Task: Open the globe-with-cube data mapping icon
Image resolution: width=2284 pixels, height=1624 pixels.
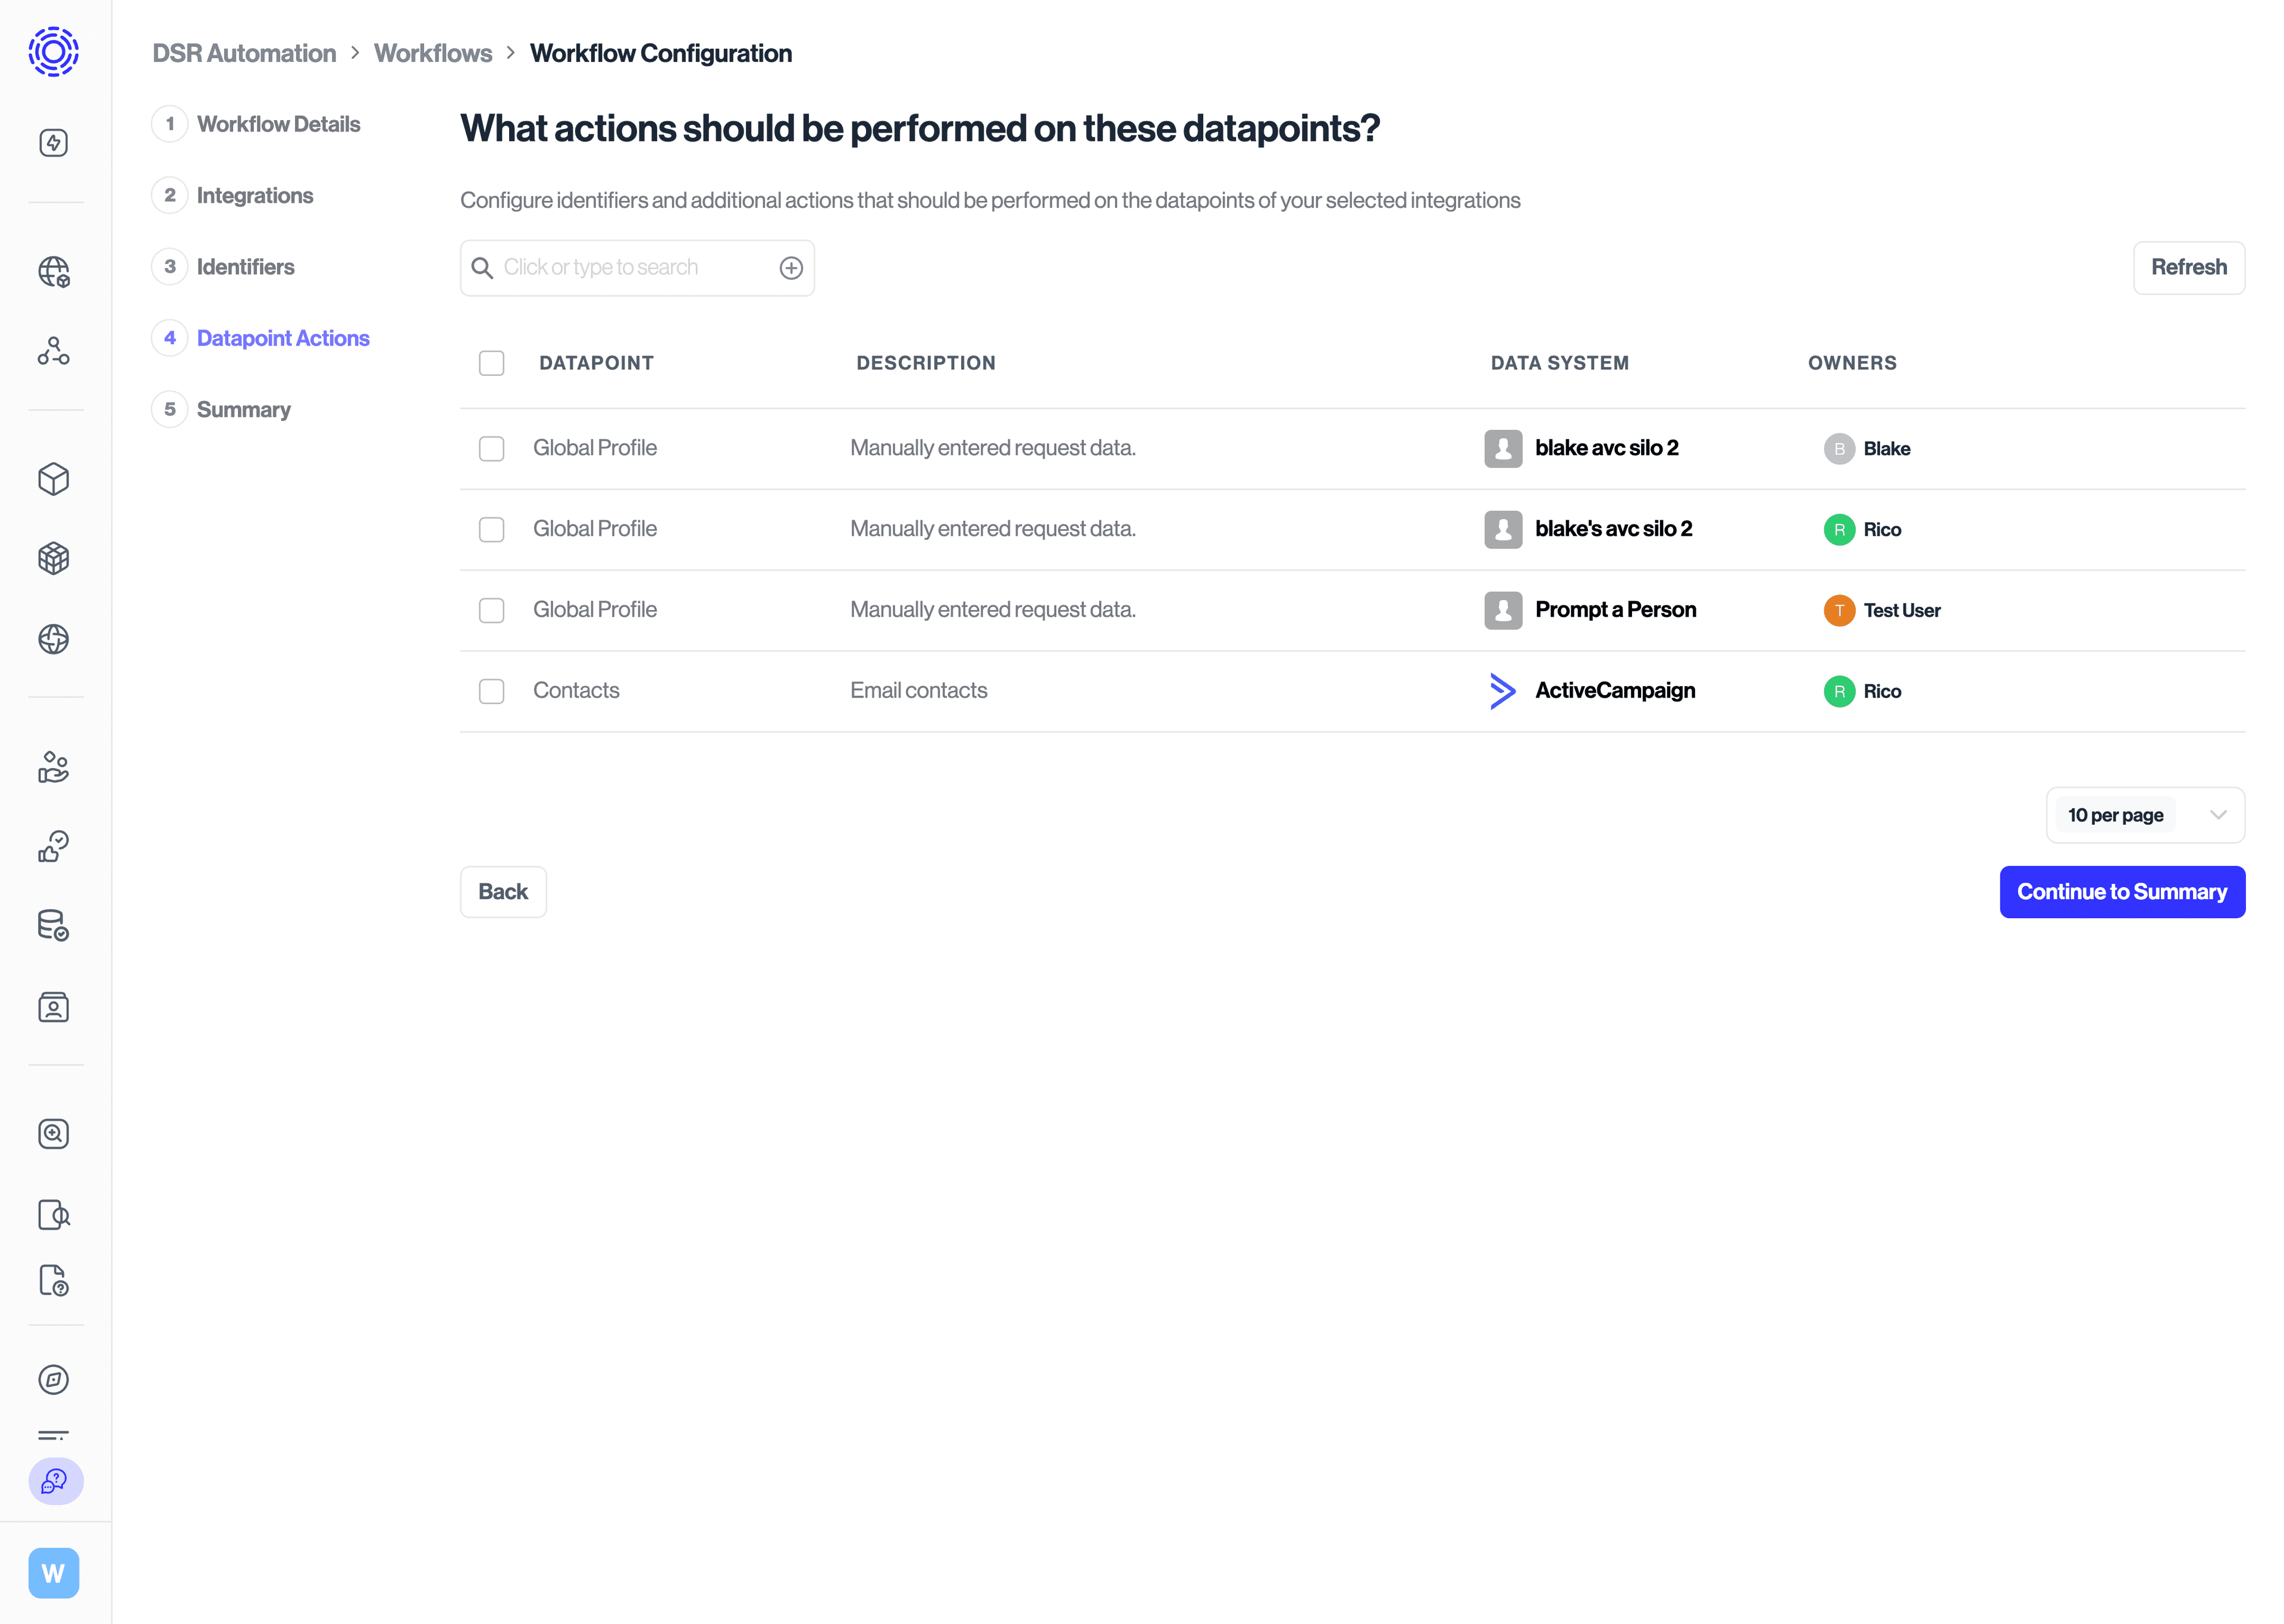Action: (54, 271)
